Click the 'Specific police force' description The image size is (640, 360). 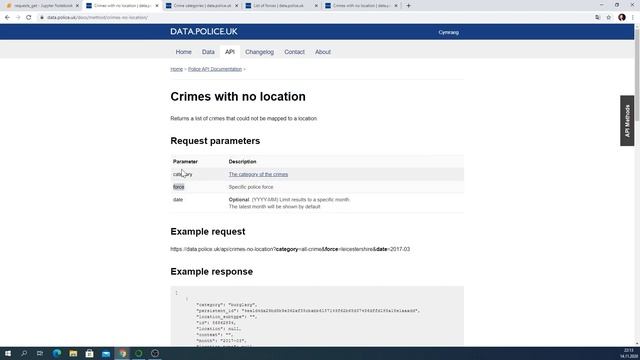pyautogui.click(x=251, y=187)
